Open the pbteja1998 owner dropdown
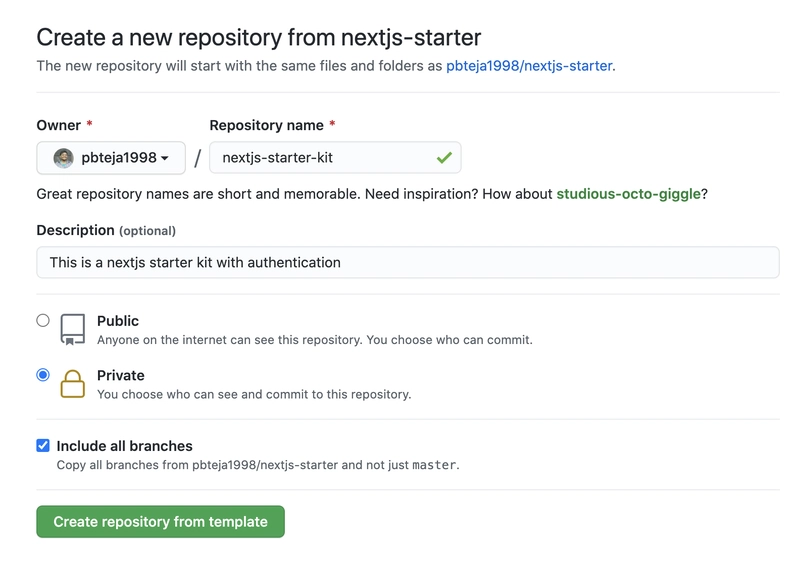 coord(111,158)
